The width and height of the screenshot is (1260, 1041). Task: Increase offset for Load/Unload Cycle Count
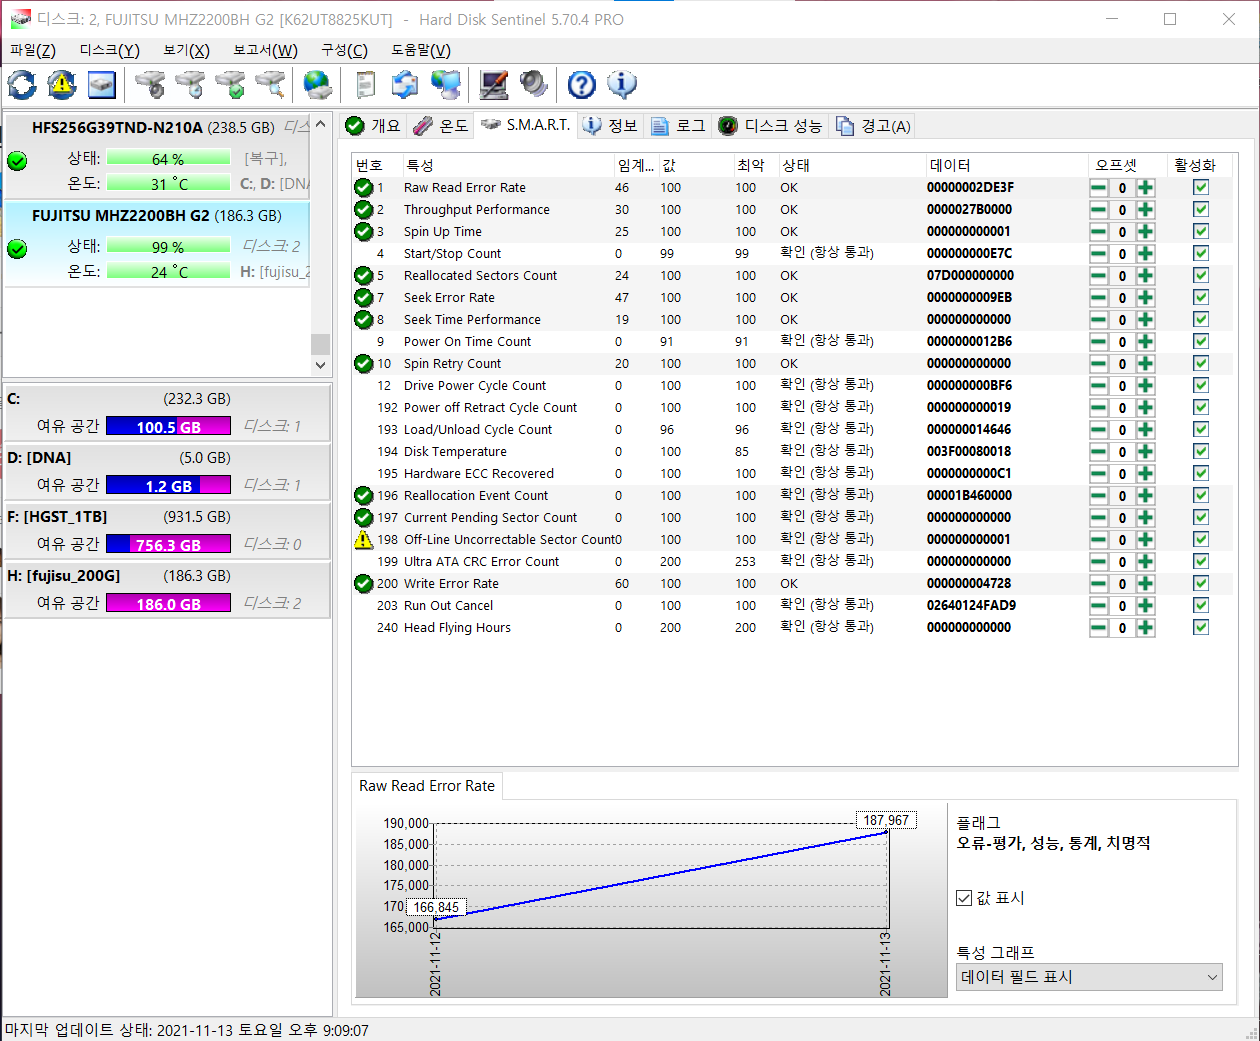pos(1145,430)
